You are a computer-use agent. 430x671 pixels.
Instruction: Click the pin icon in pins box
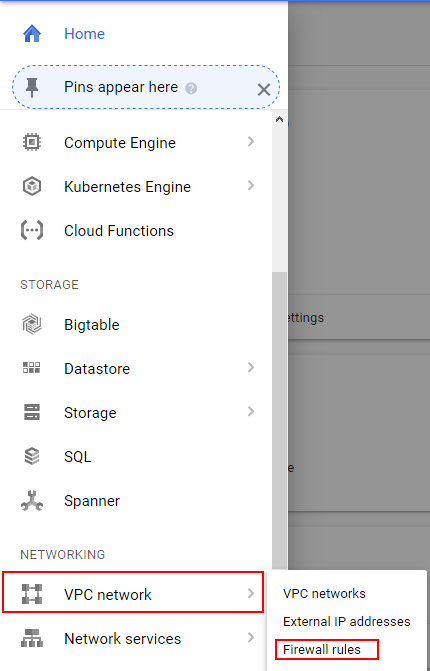[32, 87]
